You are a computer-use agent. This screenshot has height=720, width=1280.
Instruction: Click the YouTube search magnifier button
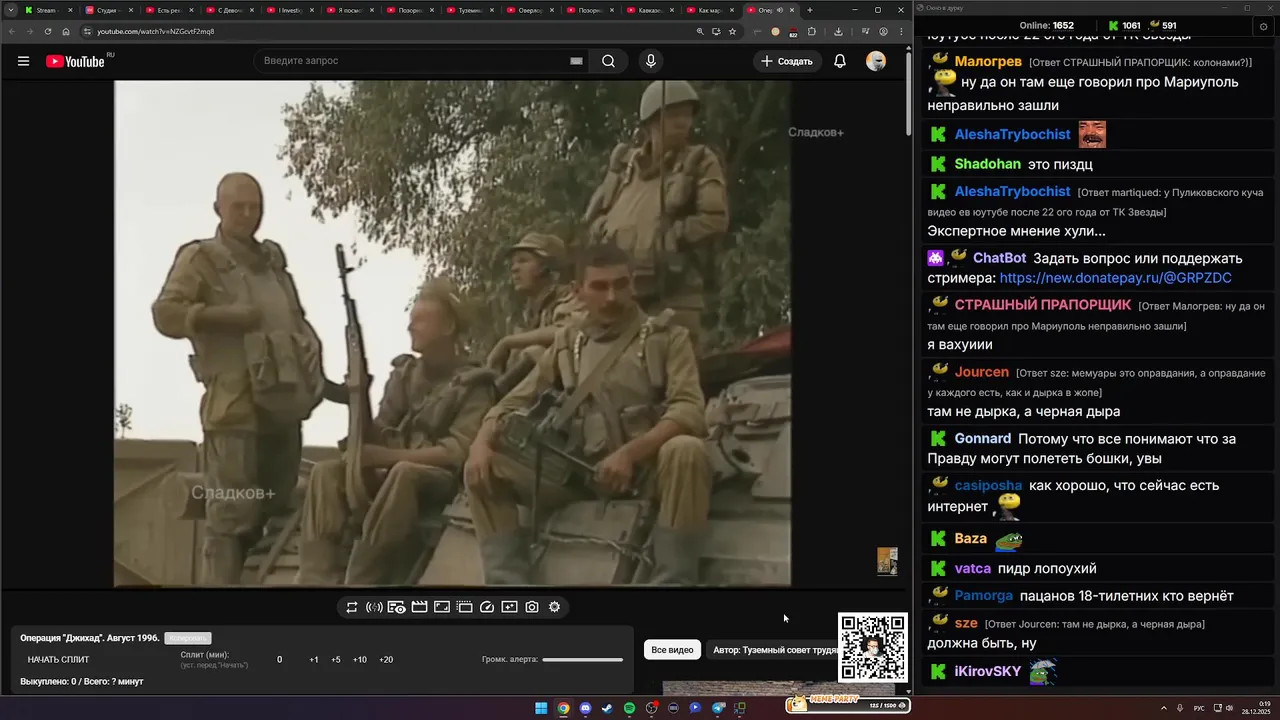point(608,61)
